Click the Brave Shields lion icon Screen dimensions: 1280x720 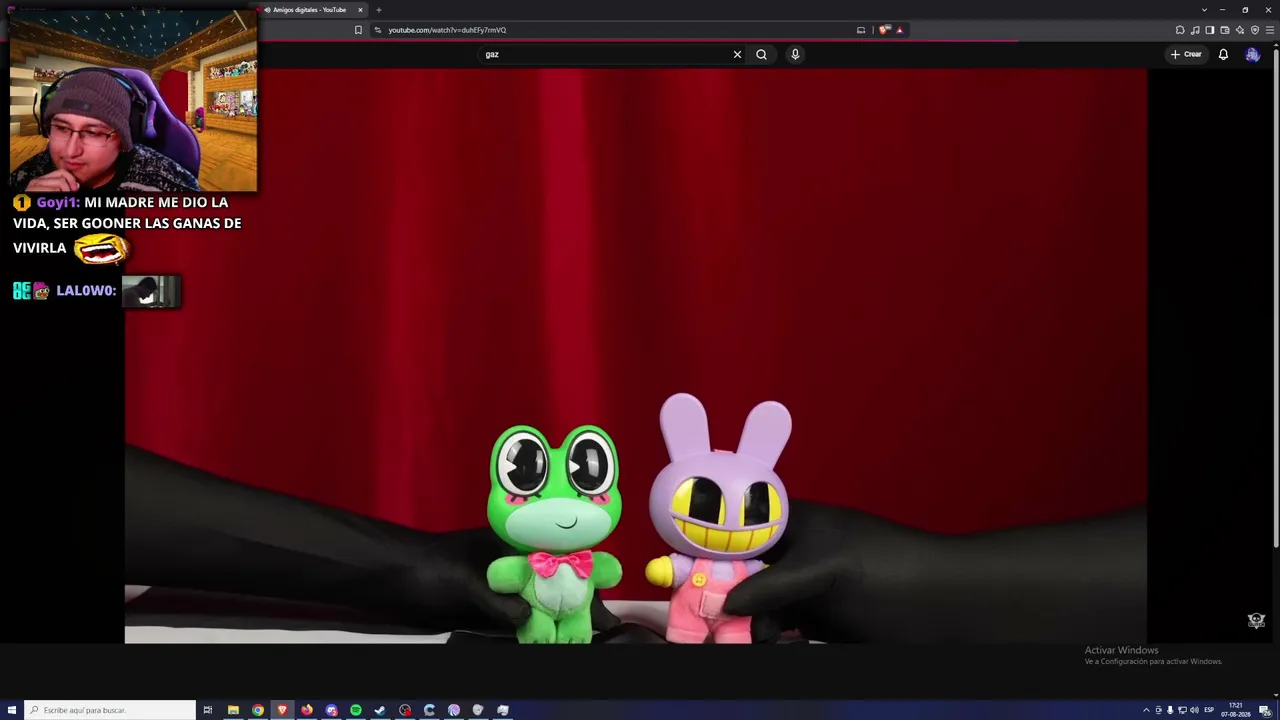coord(884,30)
